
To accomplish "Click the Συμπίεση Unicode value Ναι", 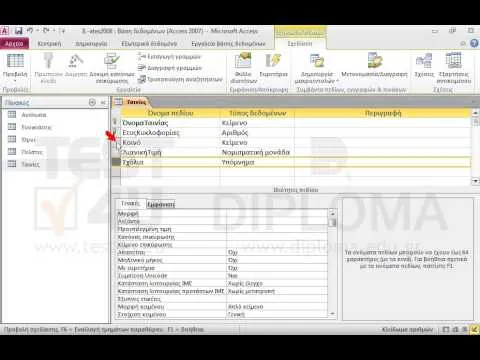I will (277, 276).
